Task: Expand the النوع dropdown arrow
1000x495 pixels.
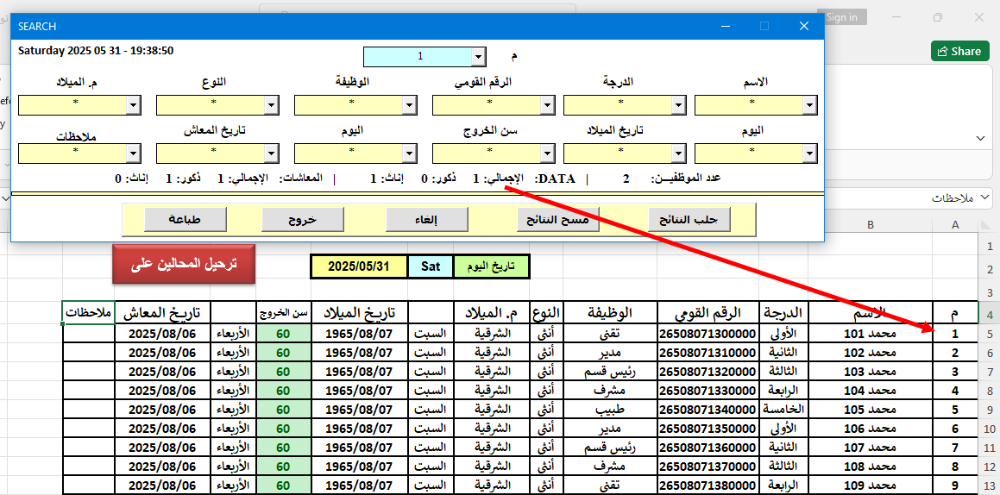Action: [272, 105]
